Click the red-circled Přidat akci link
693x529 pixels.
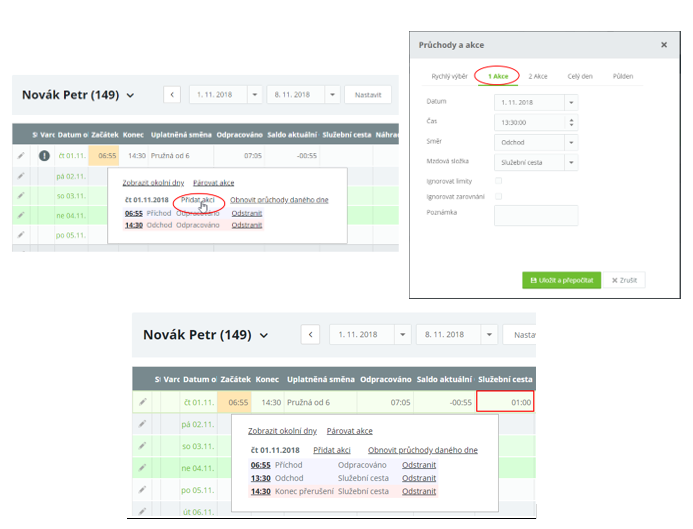coord(197,199)
